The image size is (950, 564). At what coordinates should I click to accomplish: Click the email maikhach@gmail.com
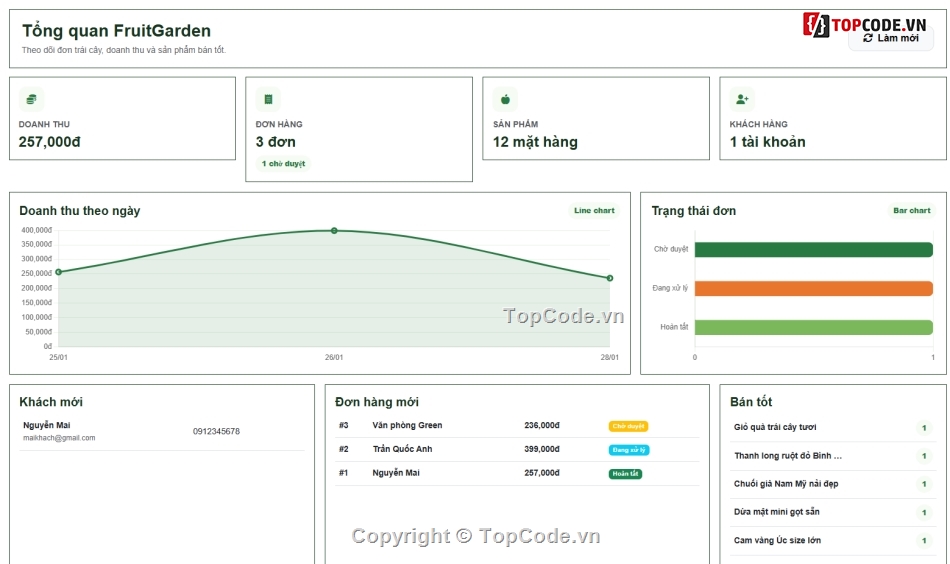pos(59,437)
